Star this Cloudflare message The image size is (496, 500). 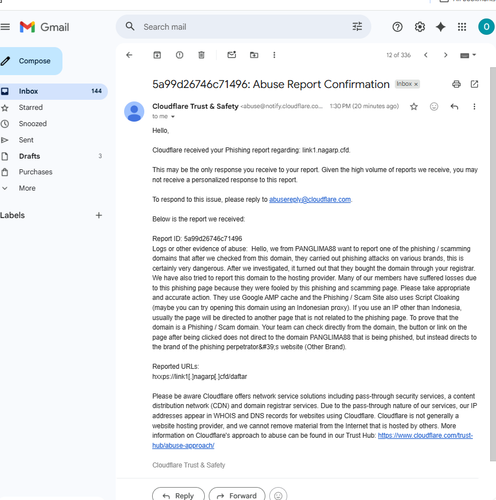414,107
